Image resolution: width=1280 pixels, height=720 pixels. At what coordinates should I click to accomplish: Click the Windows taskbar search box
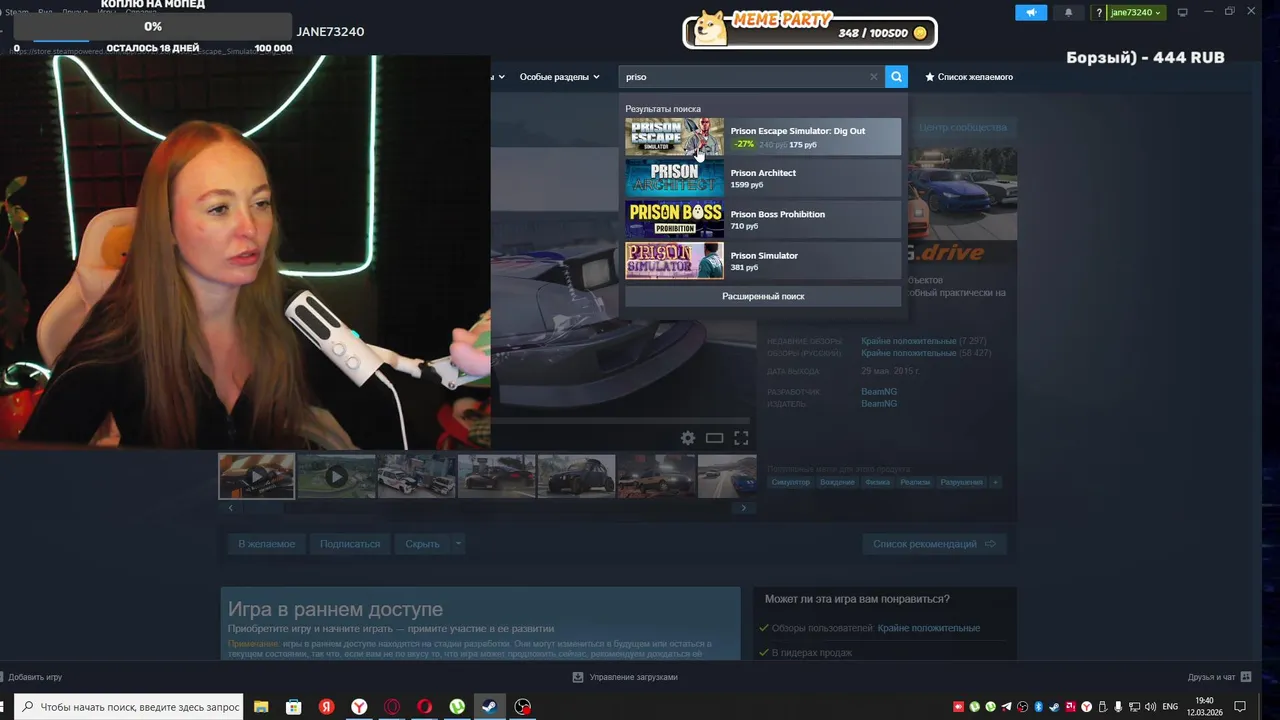coord(129,706)
